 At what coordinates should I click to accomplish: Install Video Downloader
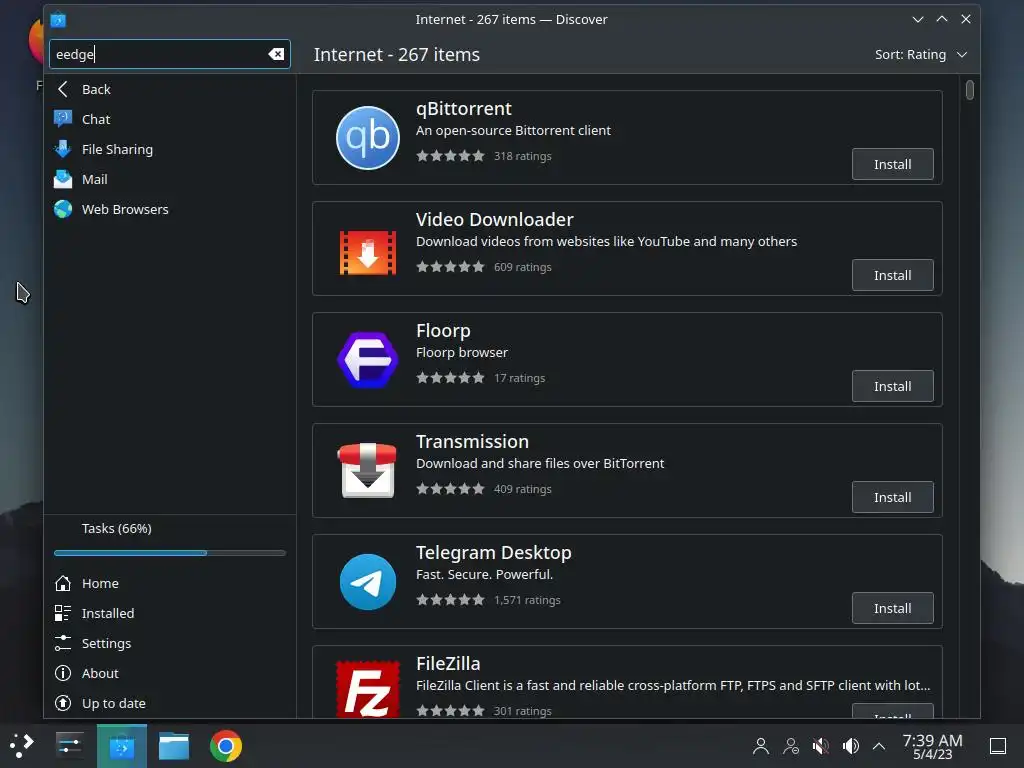(893, 276)
